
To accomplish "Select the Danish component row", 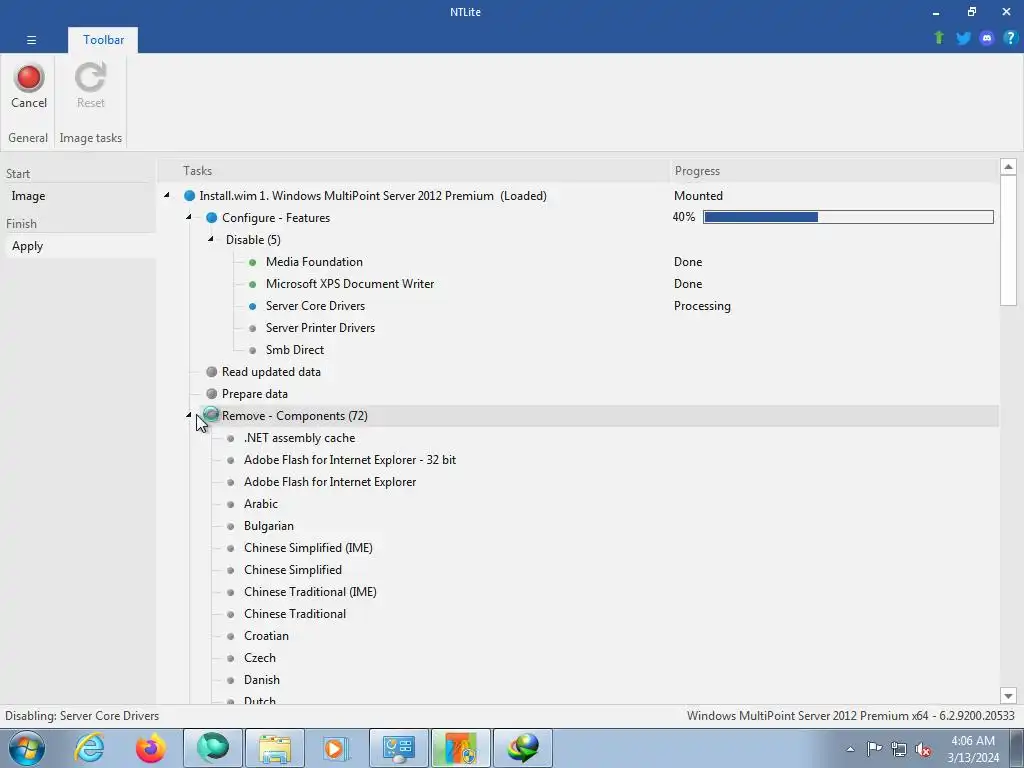I will click(261, 680).
